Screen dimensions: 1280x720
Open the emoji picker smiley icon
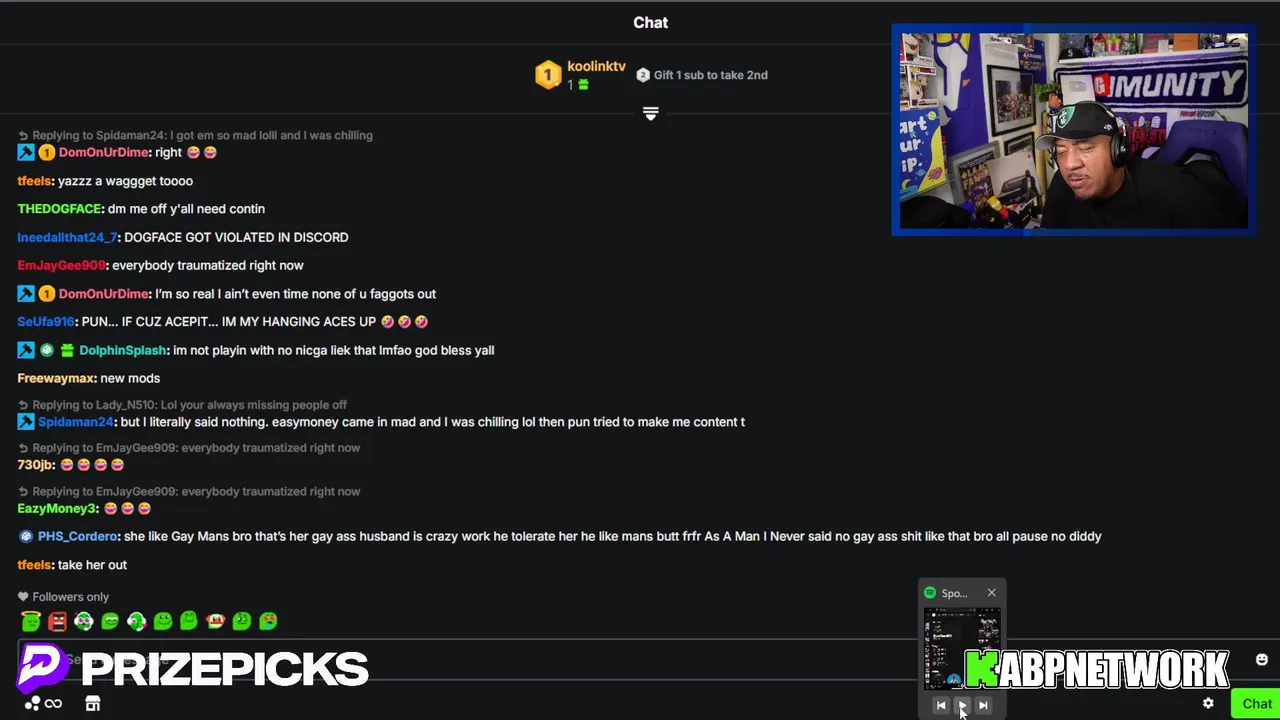click(x=1262, y=660)
